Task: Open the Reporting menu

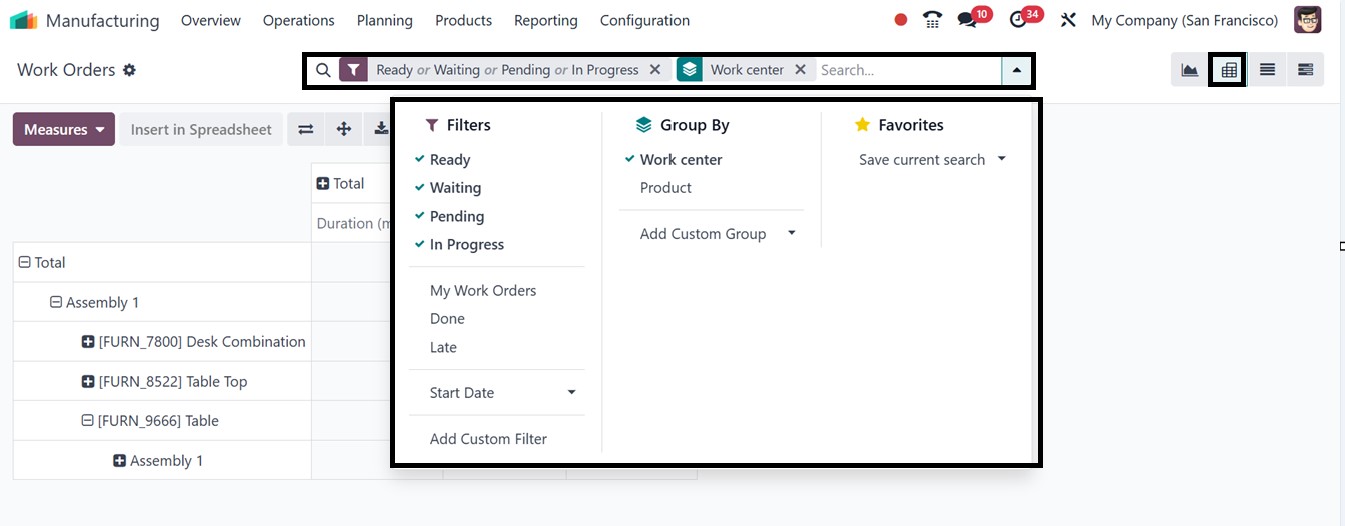Action: pyautogui.click(x=545, y=20)
